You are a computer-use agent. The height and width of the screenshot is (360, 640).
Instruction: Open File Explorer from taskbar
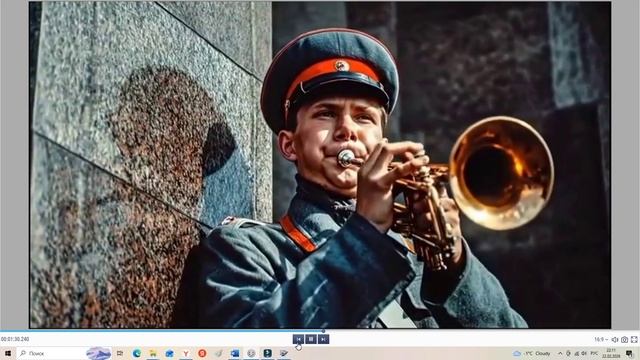click(153, 353)
